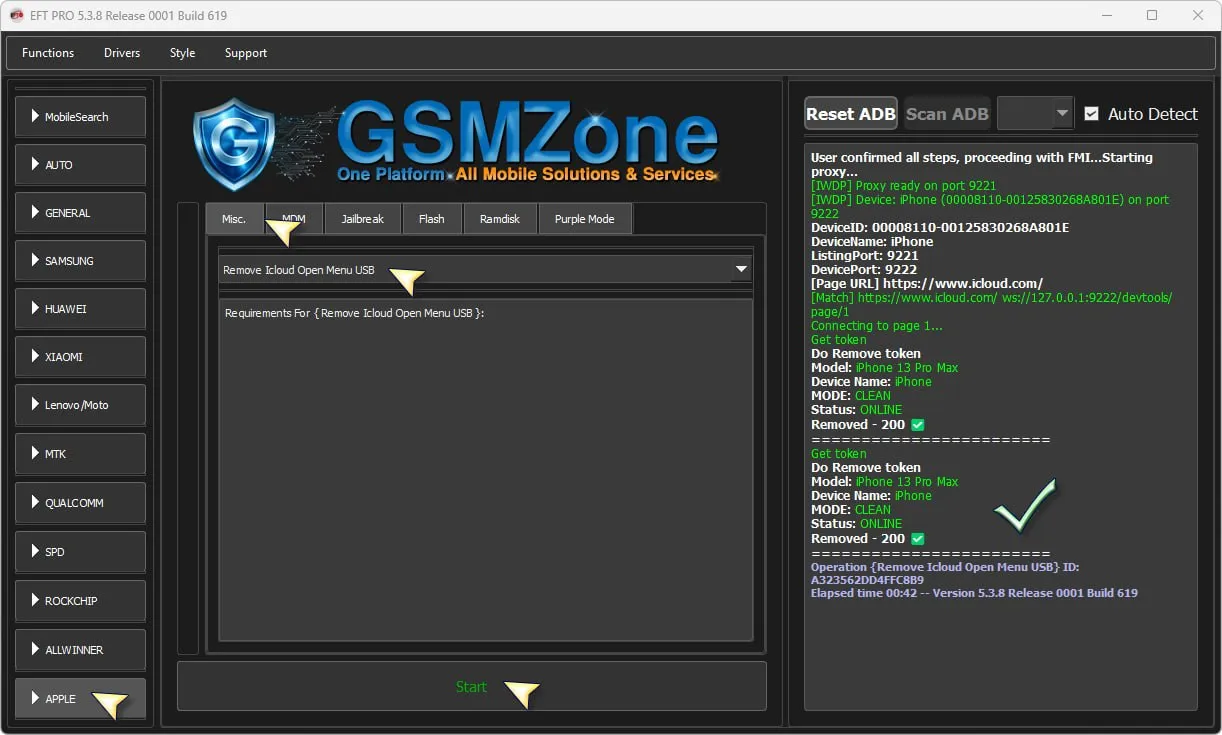Screen dimensions: 1222x735
Task: Open the Purple Mode tab
Action: point(584,219)
